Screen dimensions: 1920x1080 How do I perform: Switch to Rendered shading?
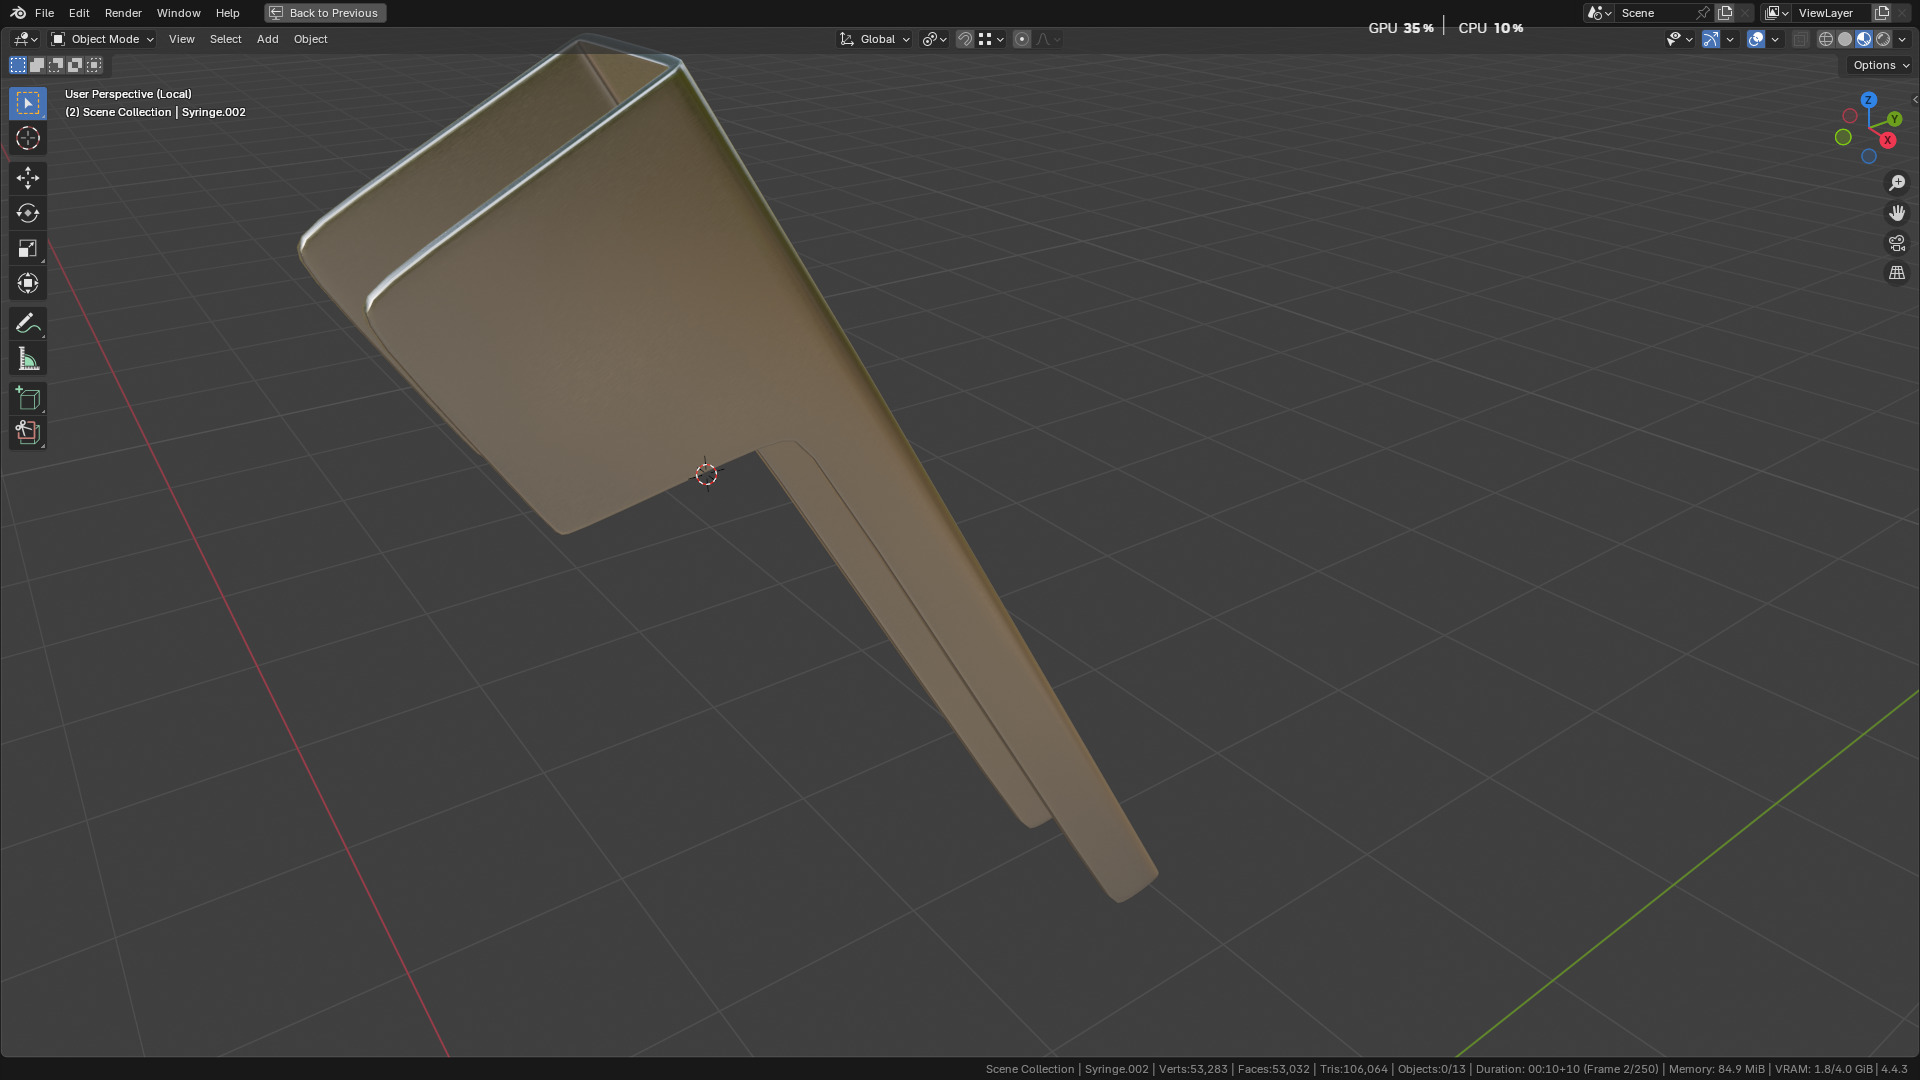pyautogui.click(x=1883, y=39)
